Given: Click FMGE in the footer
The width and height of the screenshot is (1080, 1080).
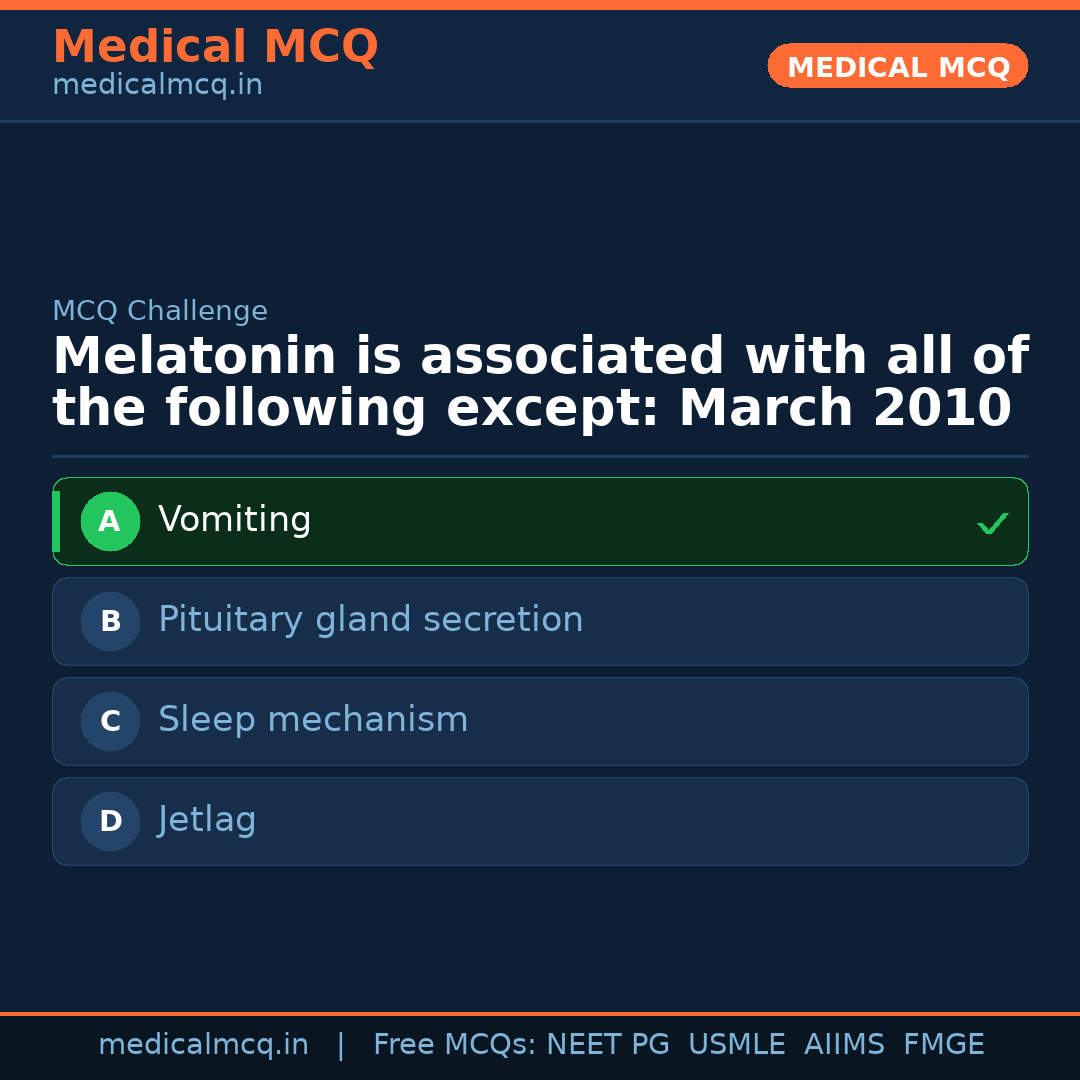Looking at the screenshot, I should 944,1045.
